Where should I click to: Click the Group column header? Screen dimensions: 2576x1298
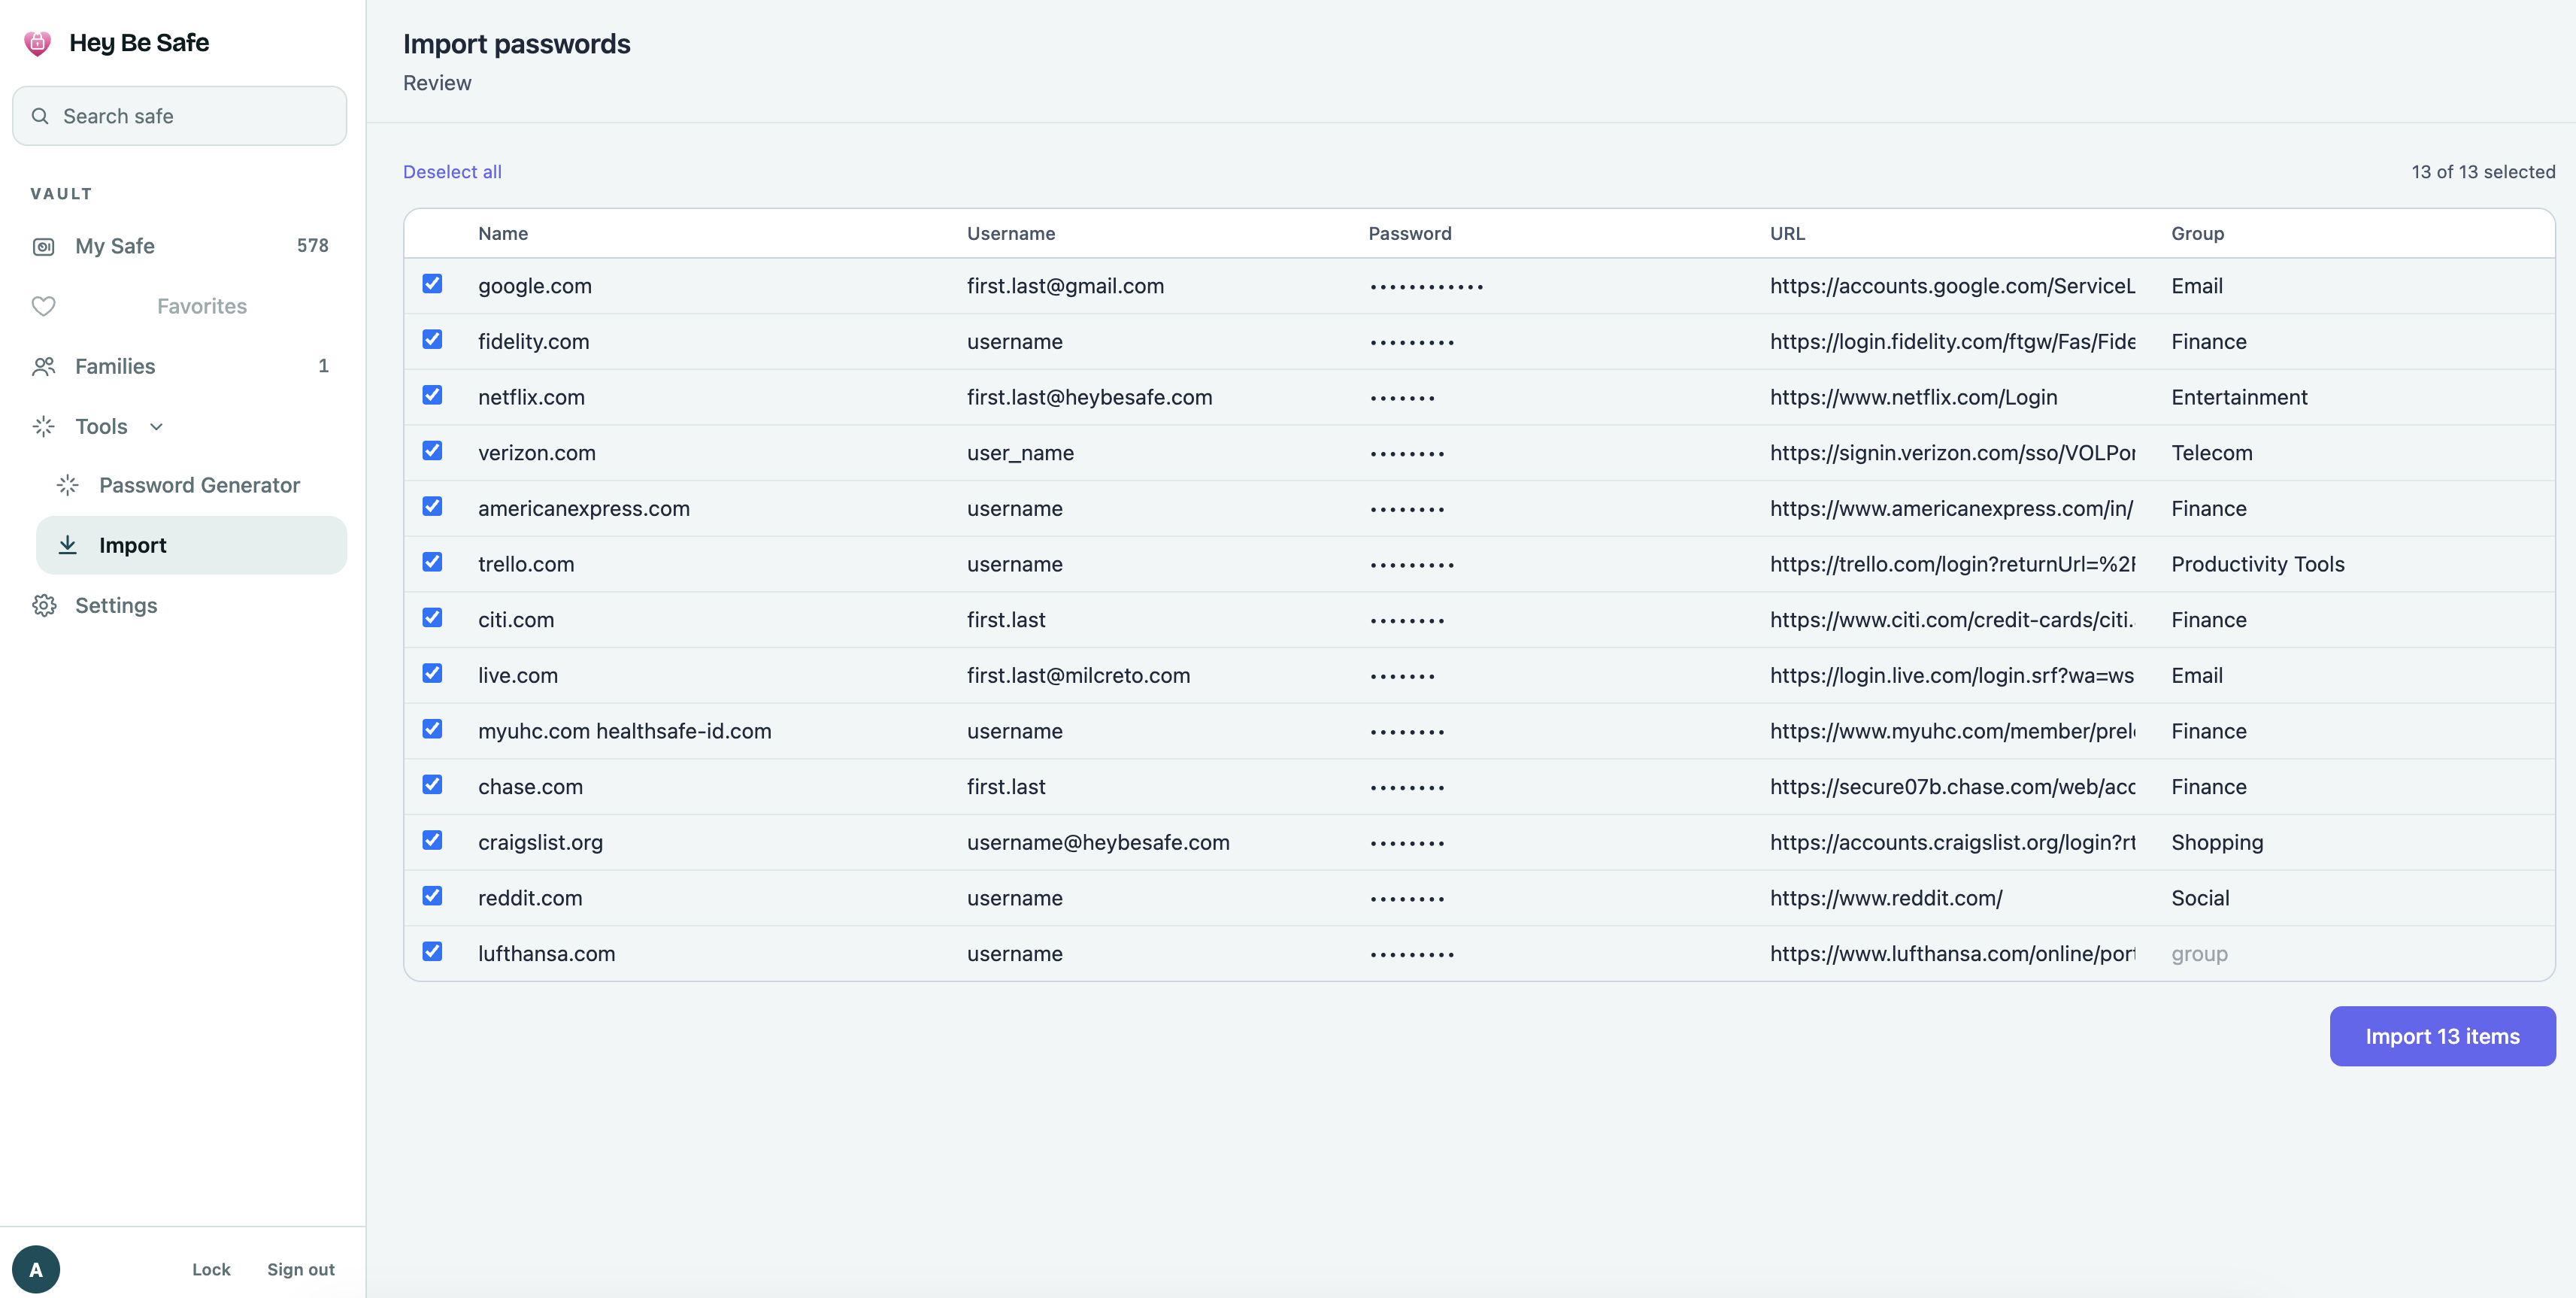(x=2197, y=233)
